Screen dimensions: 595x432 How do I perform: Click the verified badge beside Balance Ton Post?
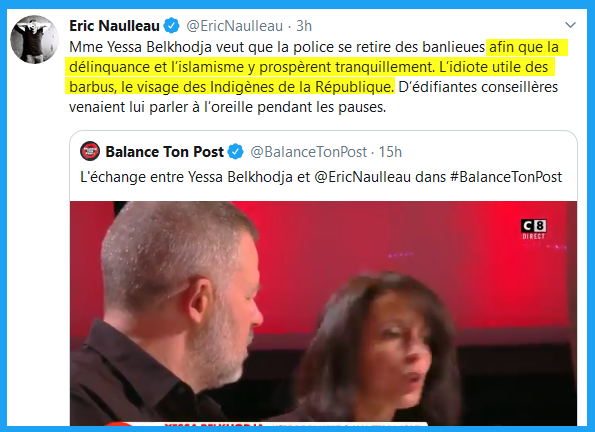236,151
